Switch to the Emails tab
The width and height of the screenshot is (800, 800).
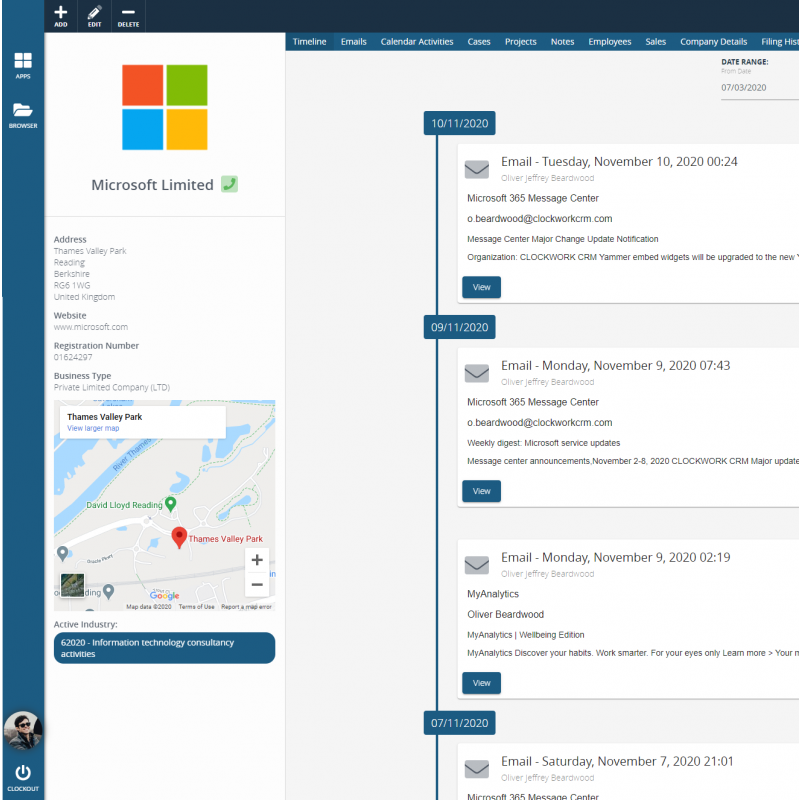354,42
